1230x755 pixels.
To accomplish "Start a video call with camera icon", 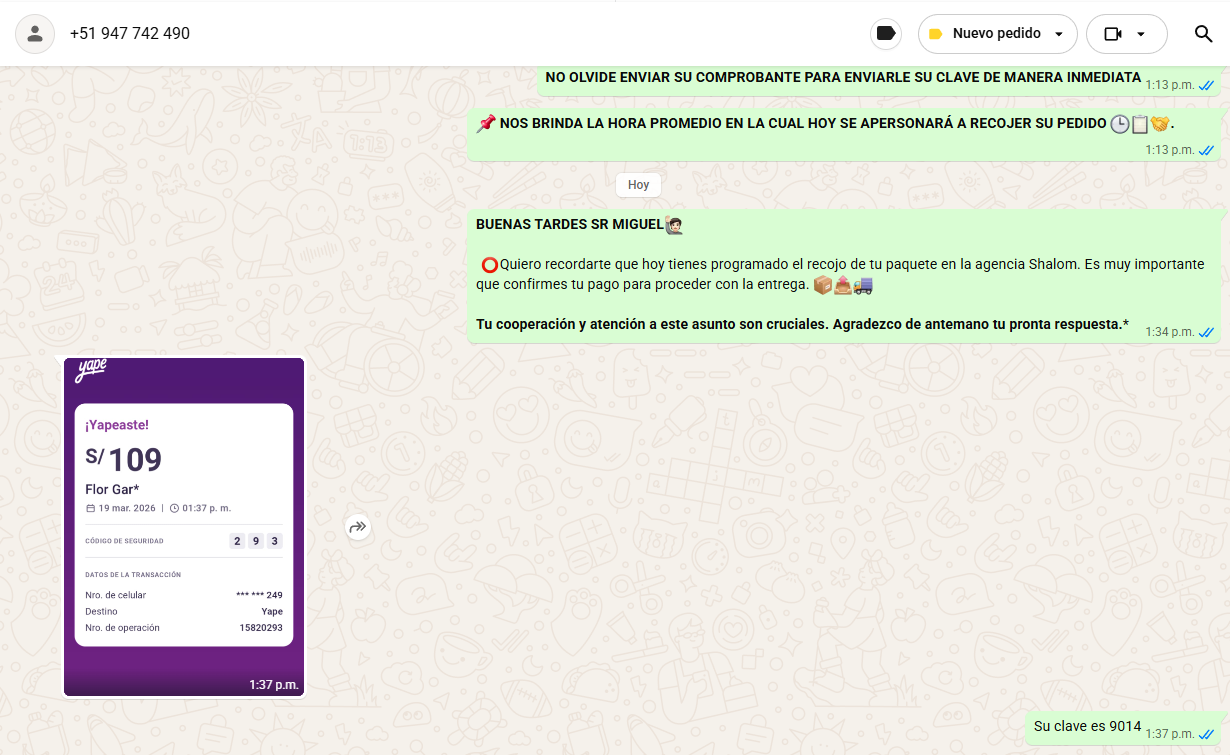I will [1113, 34].
